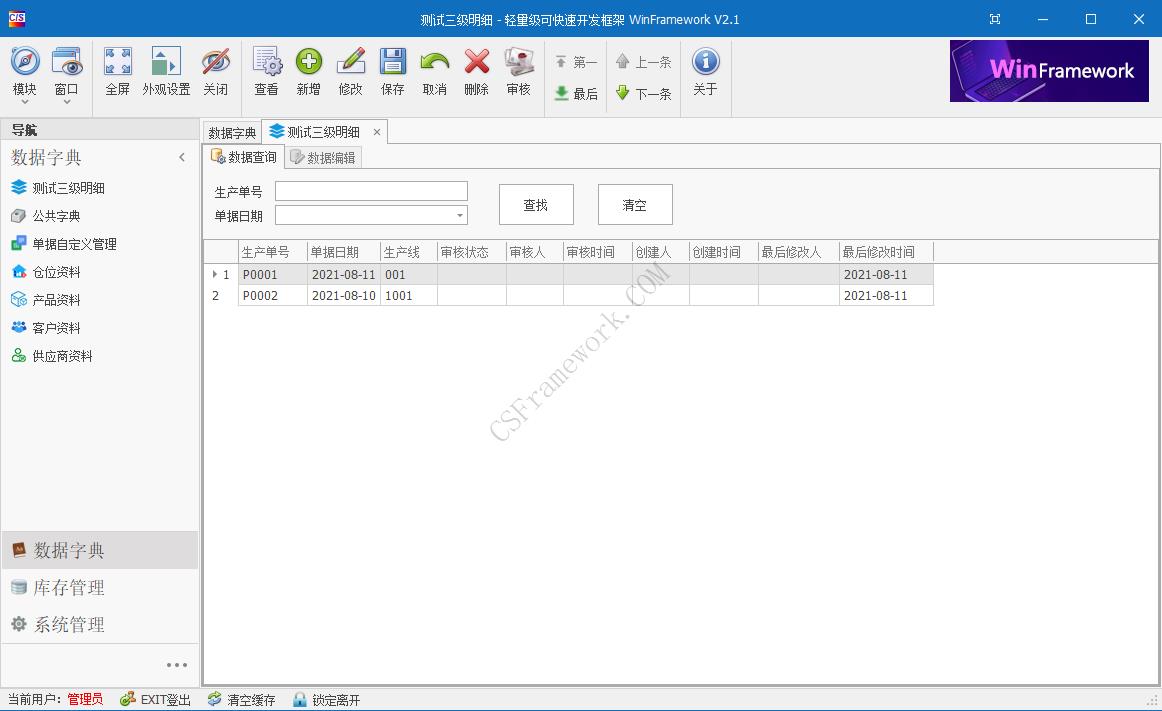Click the 查找 (Search) button
The width and height of the screenshot is (1162, 711).
(535, 204)
